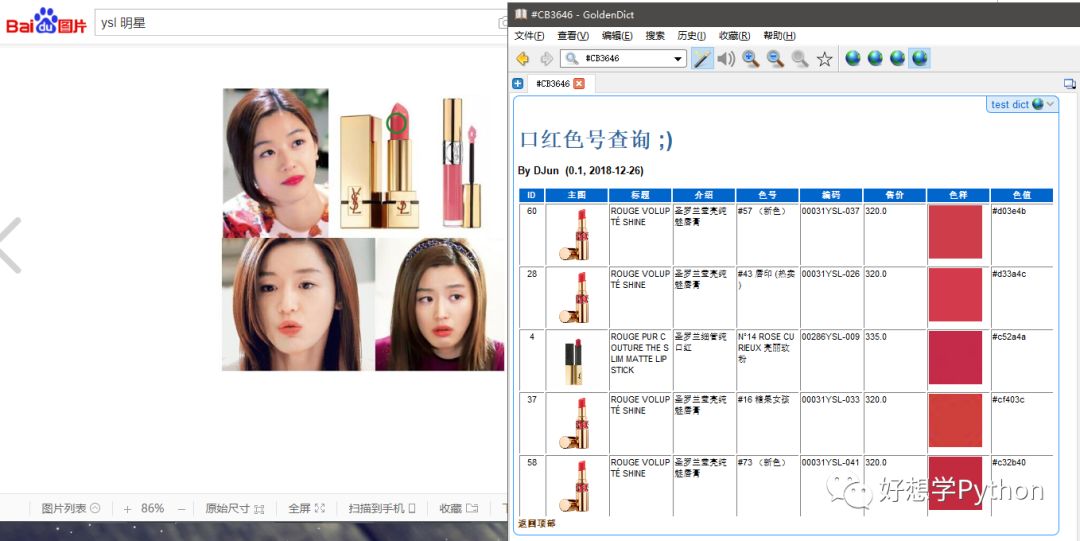Screen dimensions: 1080x541
Task: Zoom out with the minus magnifier icon
Action: (x=775, y=59)
